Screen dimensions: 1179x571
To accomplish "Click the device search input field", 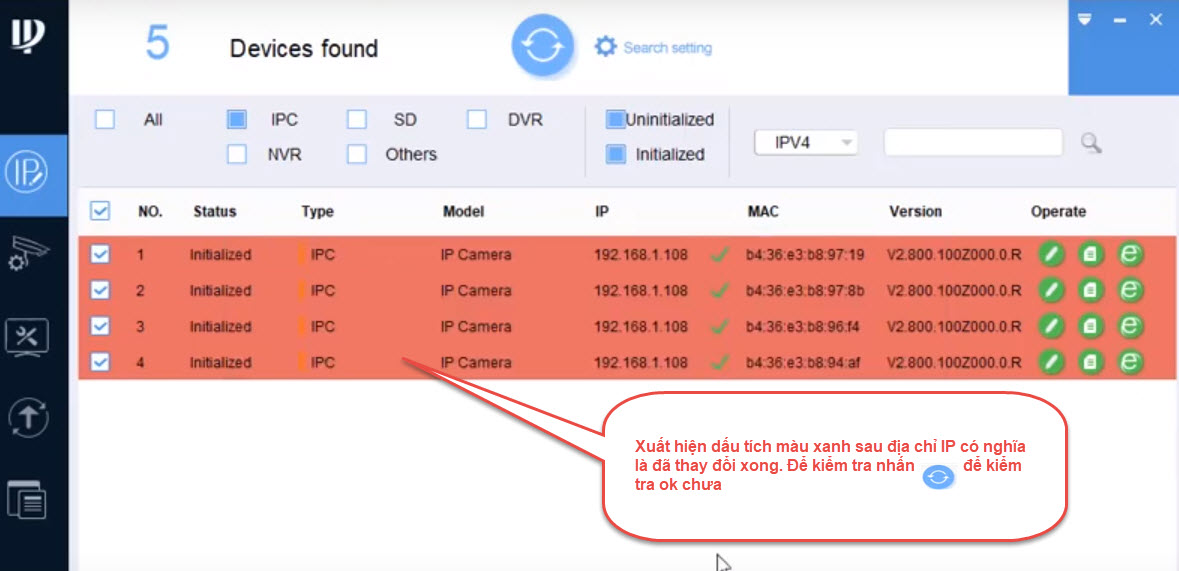I will [973, 142].
